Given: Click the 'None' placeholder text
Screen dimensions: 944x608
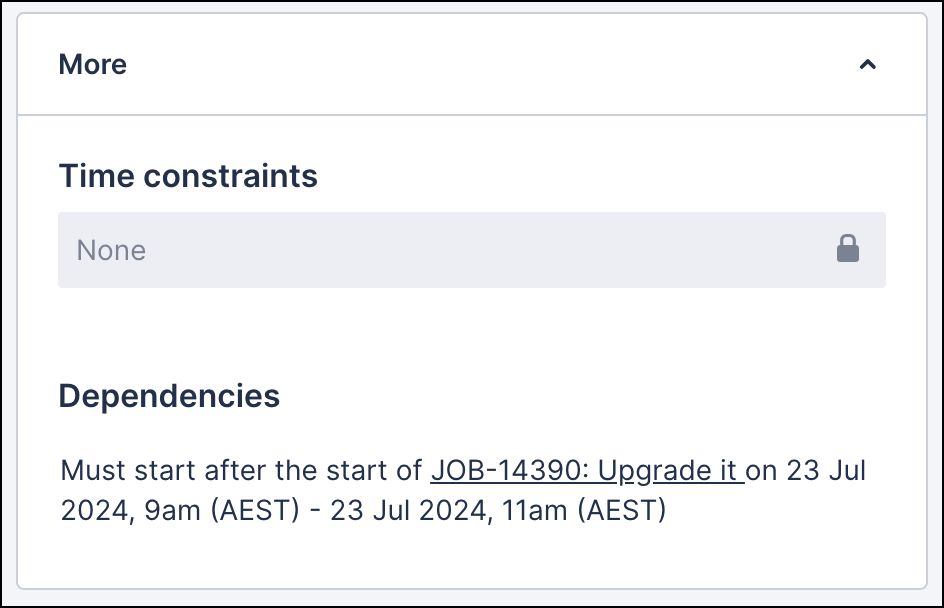Looking at the screenshot, I should (111, 250).
